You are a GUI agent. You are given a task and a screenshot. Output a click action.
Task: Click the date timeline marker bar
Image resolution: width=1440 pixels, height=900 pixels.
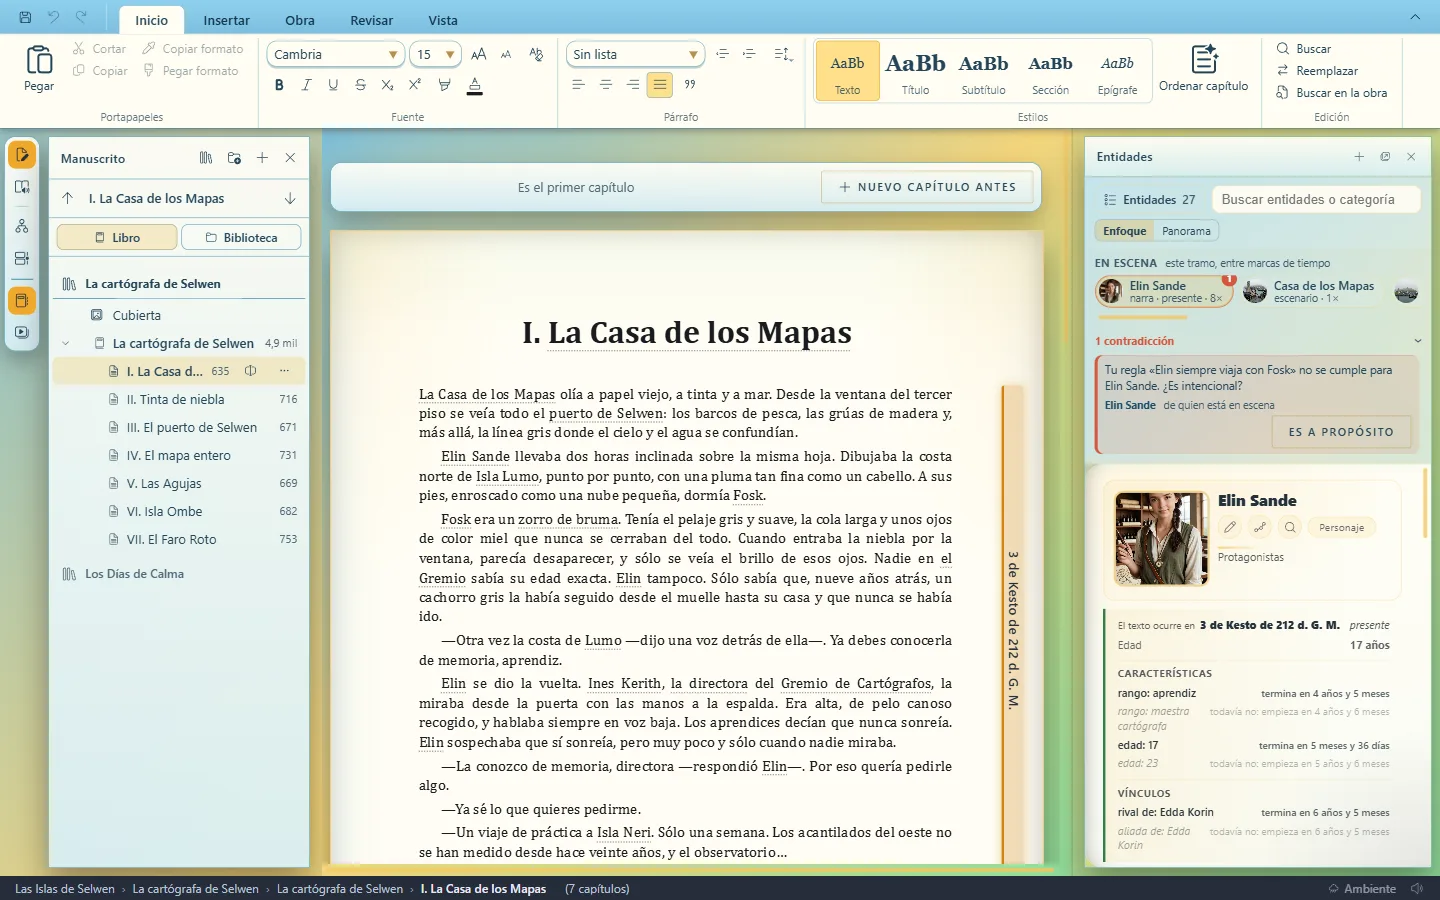[1013, 625]
